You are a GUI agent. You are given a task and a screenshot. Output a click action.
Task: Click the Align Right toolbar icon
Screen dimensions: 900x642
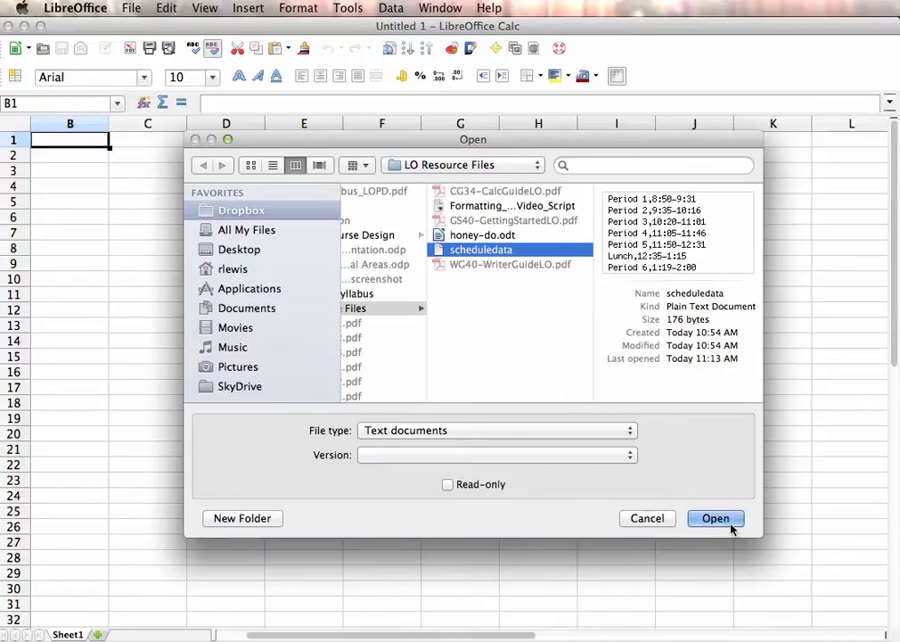pos(339,76)
